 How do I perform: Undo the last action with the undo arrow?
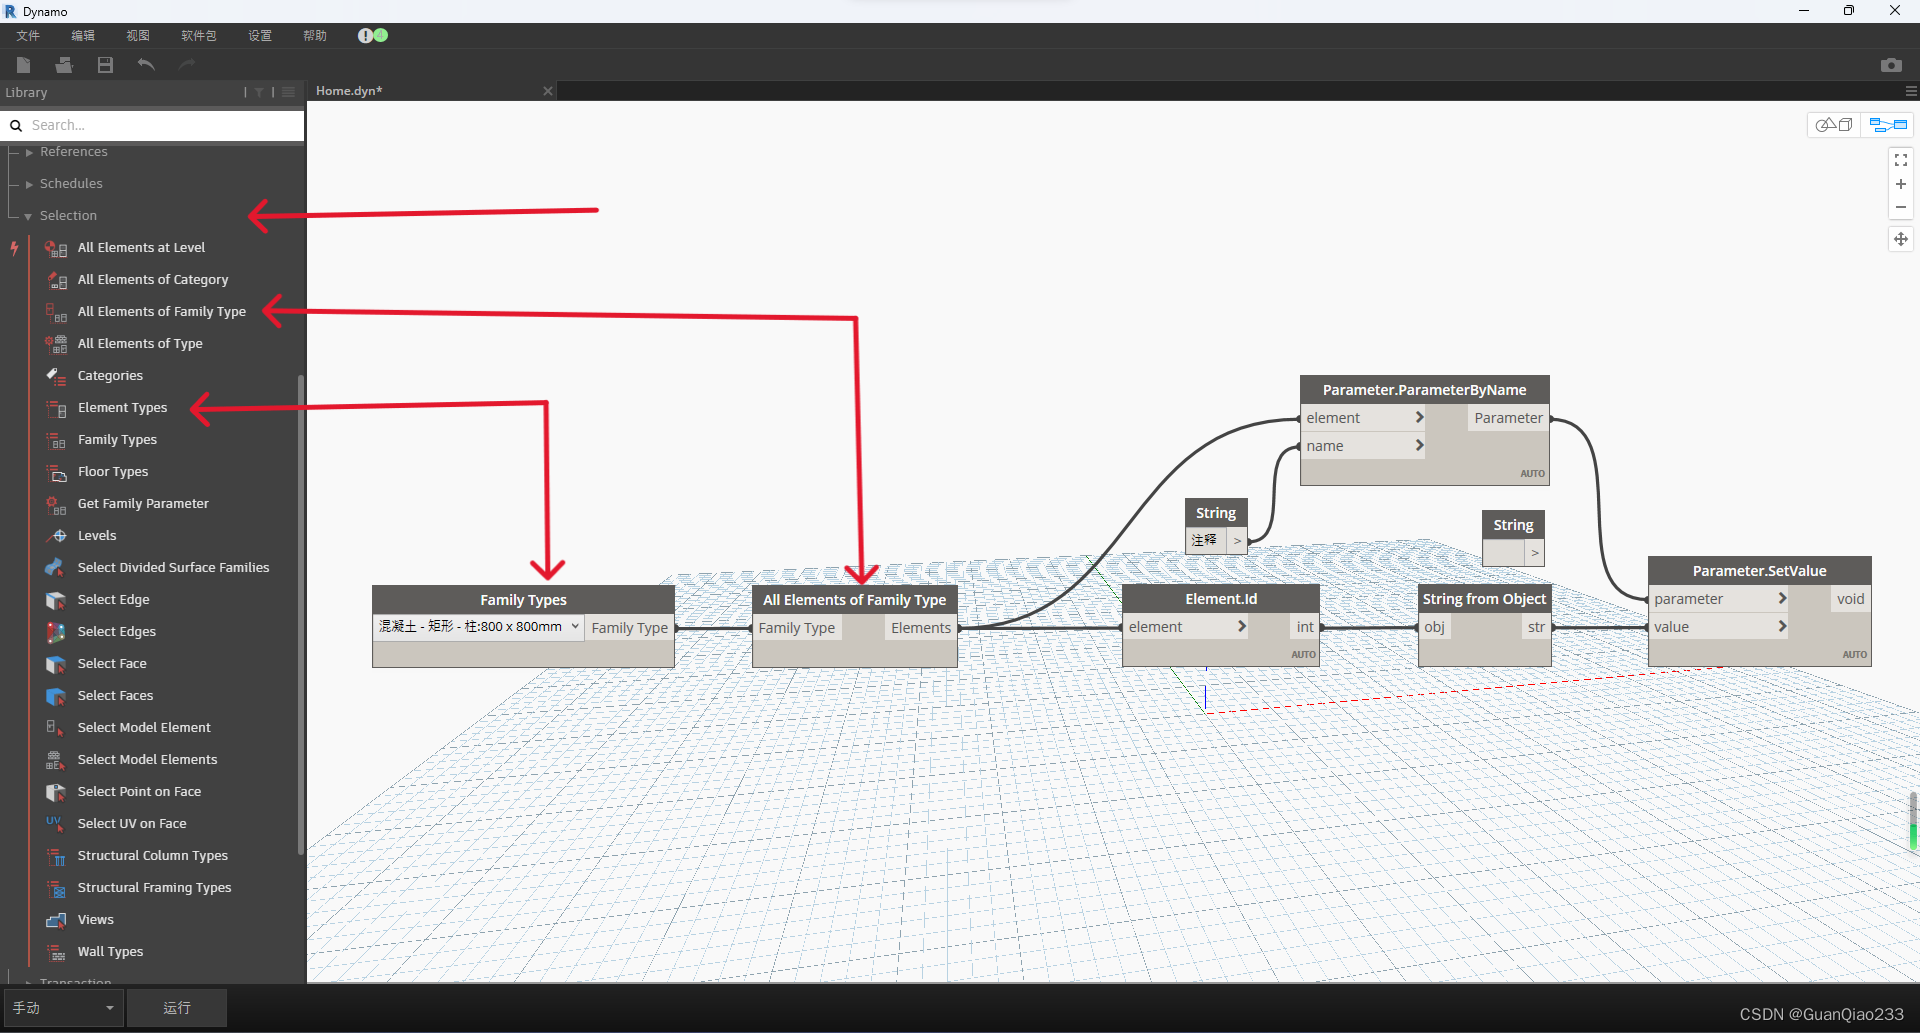[145, 64]
